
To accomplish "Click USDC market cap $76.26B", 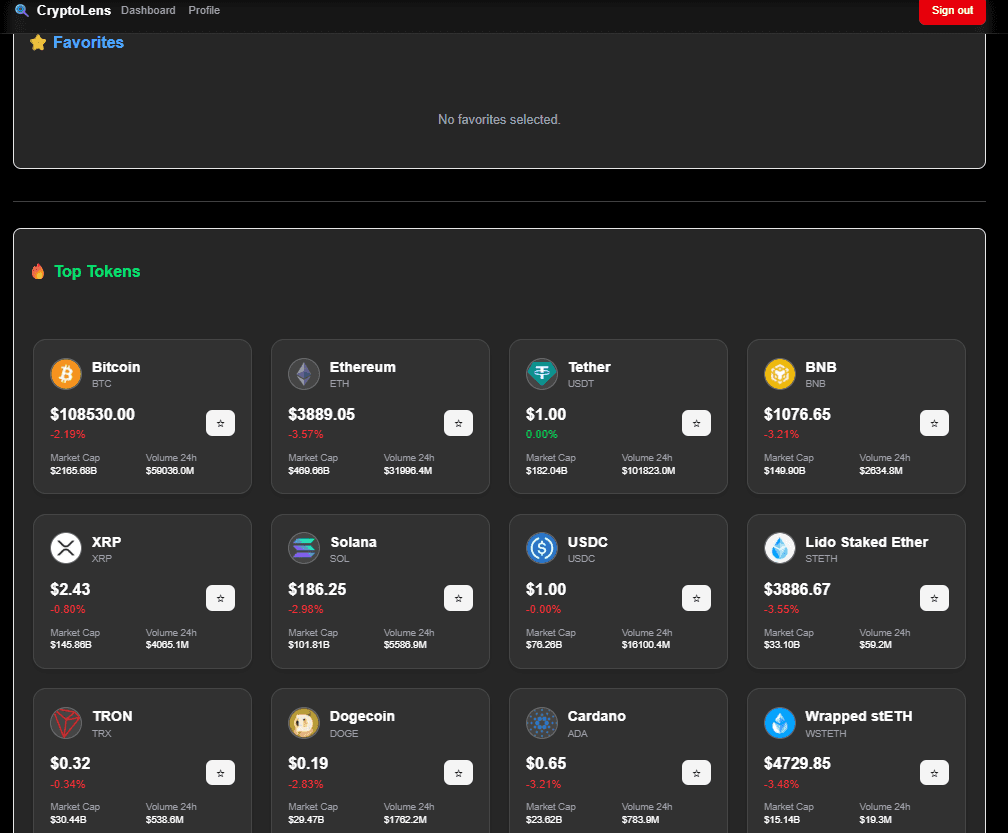I will tap(544, 645).
